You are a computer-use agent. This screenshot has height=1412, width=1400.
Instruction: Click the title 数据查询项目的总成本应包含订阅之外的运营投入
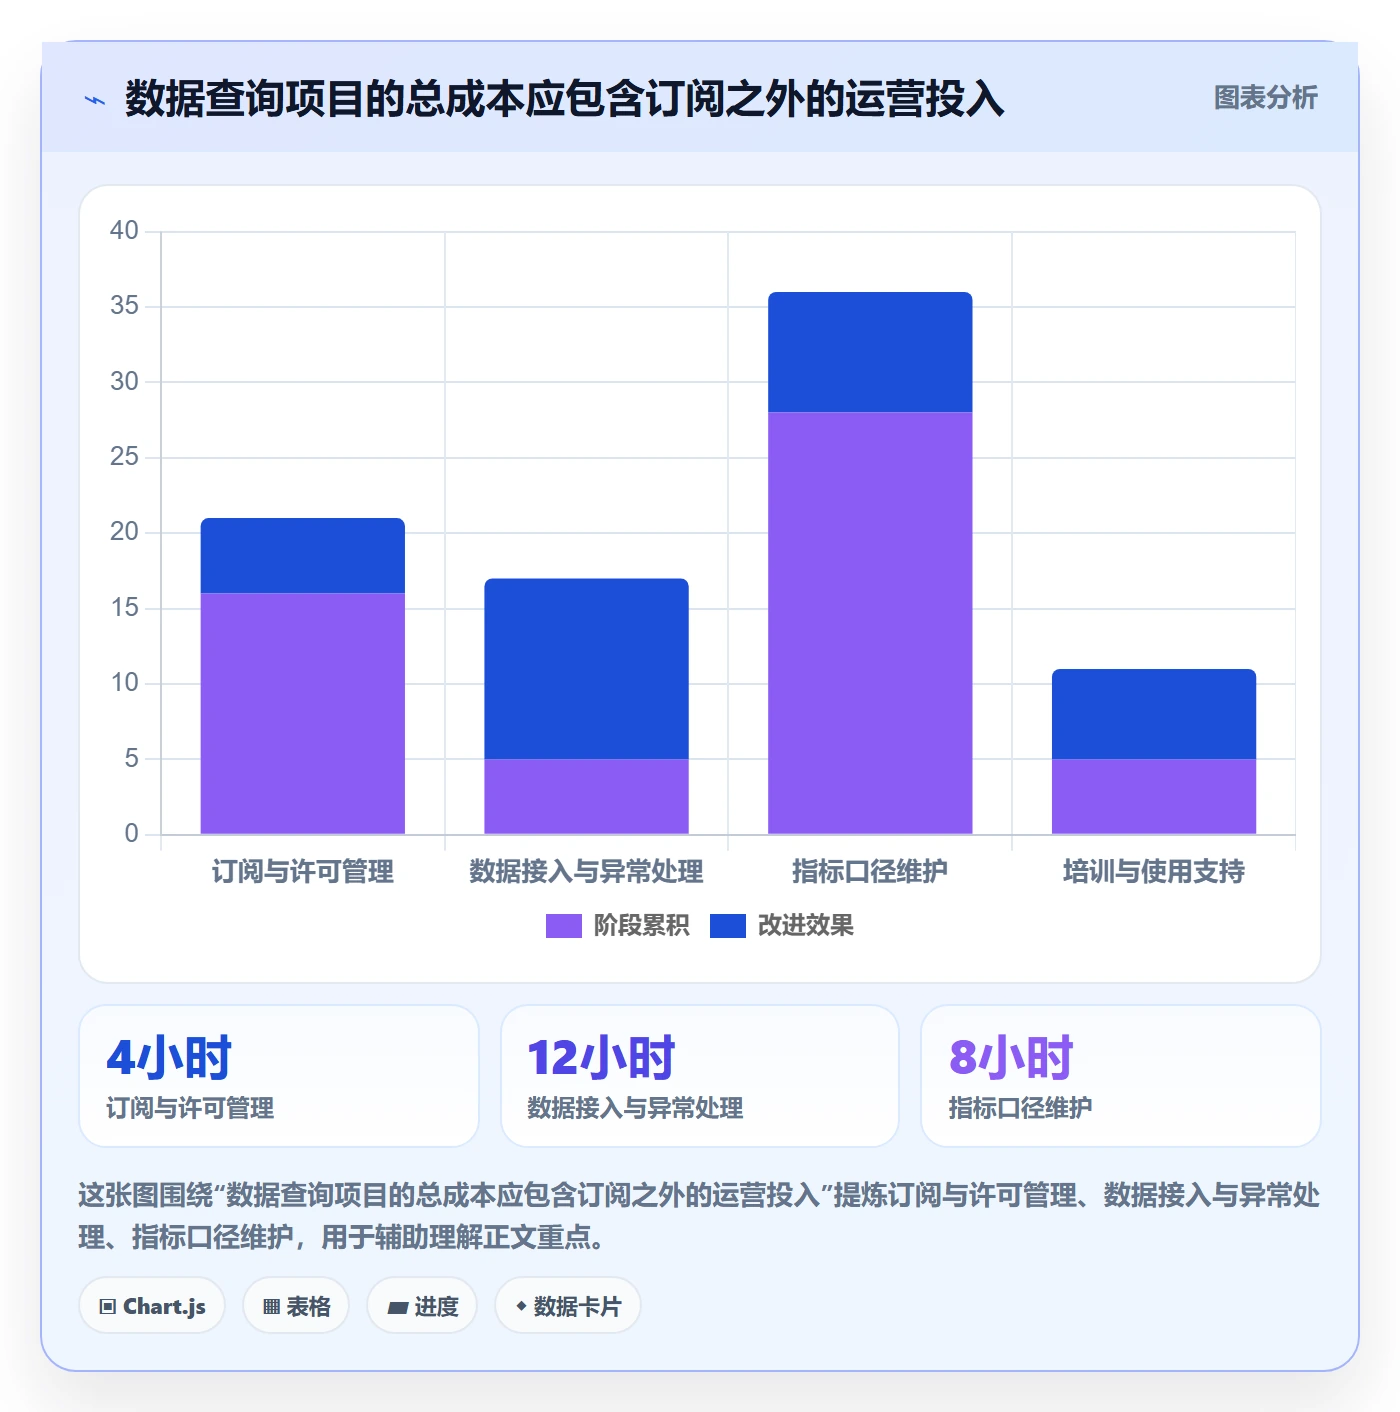click(x=564, y=99)
